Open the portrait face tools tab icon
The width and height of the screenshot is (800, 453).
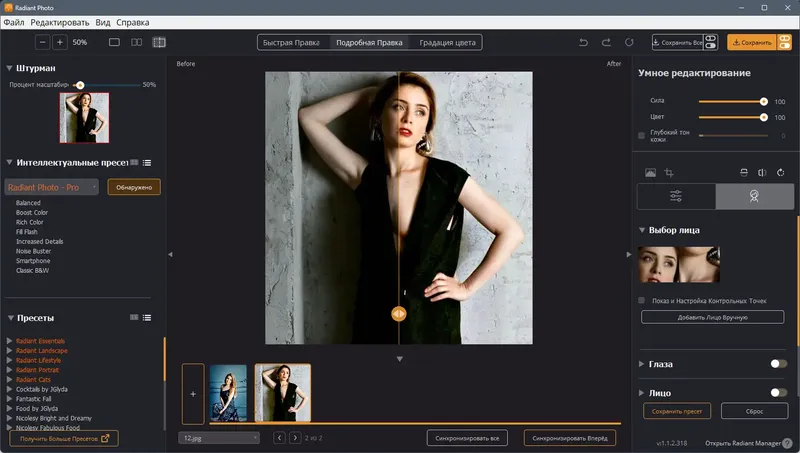756,196
